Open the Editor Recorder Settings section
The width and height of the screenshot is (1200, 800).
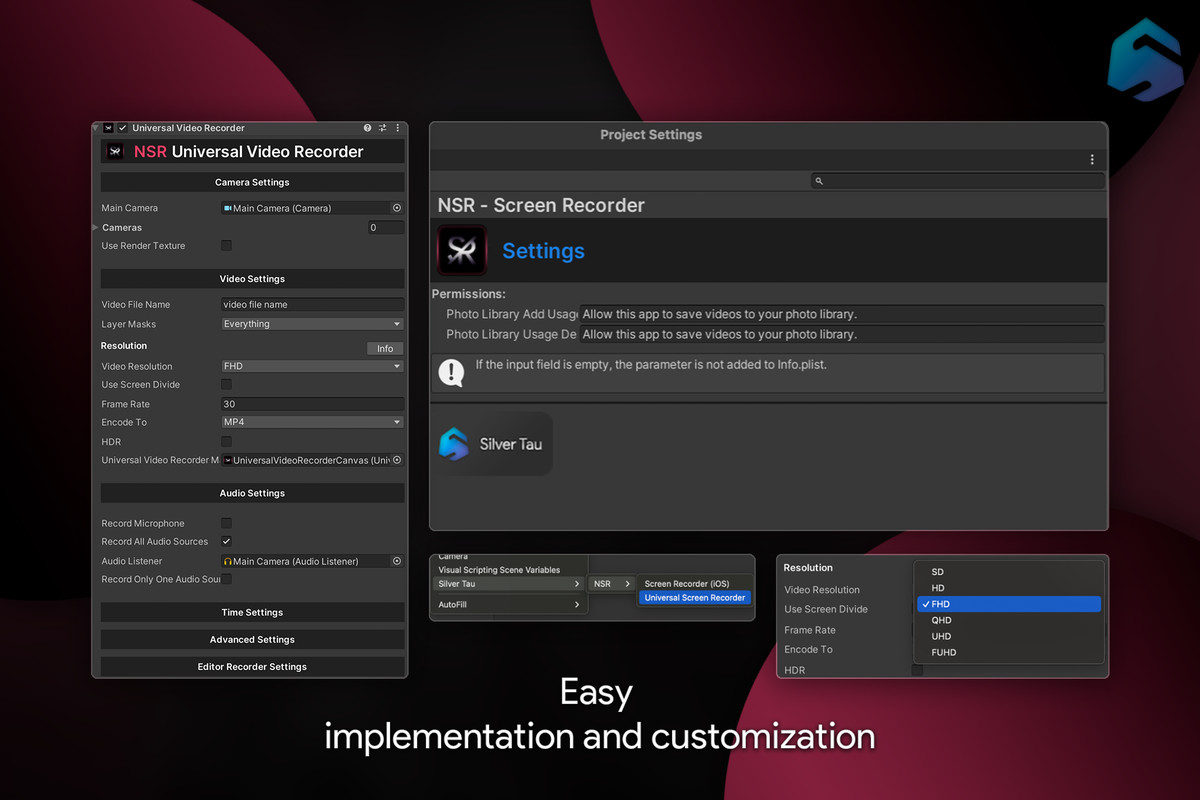(252, 666)
